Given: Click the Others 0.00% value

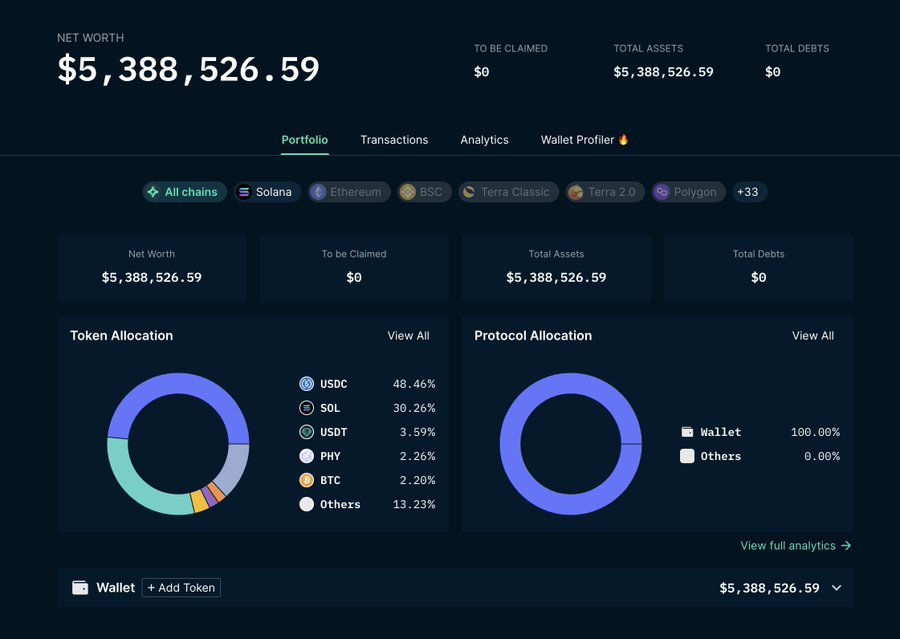Looking at the screenshot, I should [822, 456].
